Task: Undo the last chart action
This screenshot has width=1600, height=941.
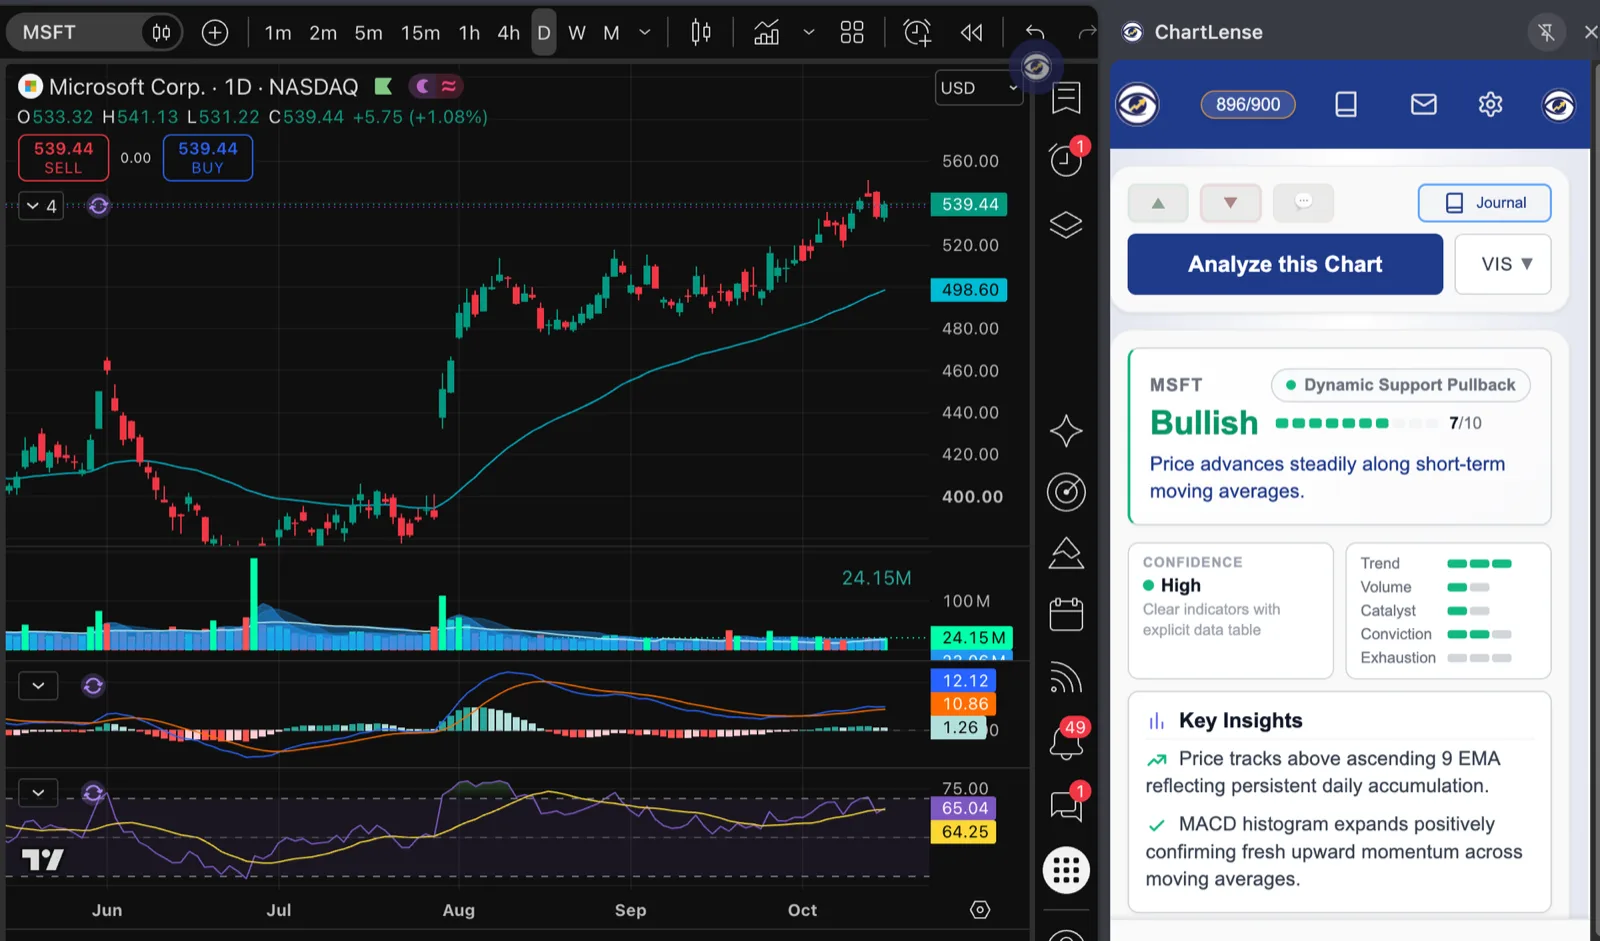Action: click(x=1035, y=33)
